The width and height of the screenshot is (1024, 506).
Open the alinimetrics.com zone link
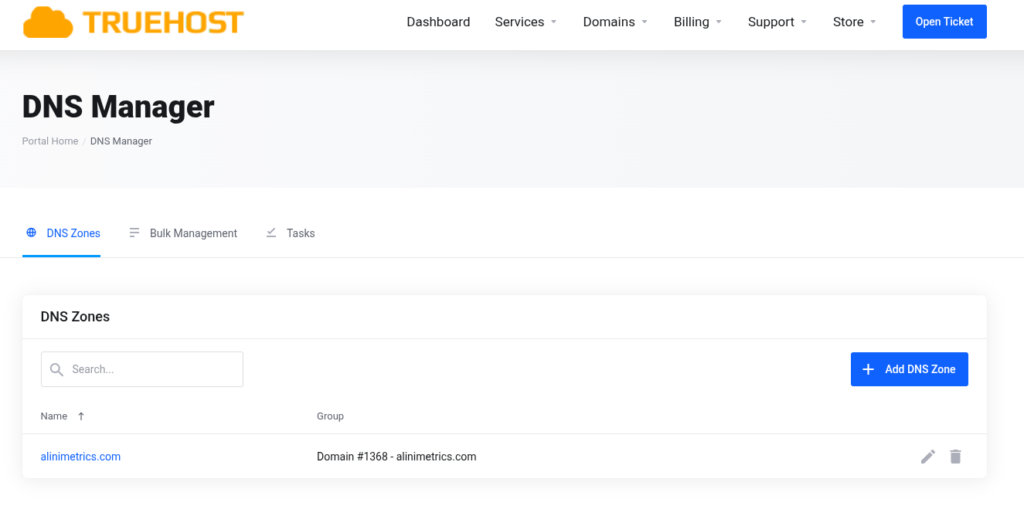click(x=81, y=457)
